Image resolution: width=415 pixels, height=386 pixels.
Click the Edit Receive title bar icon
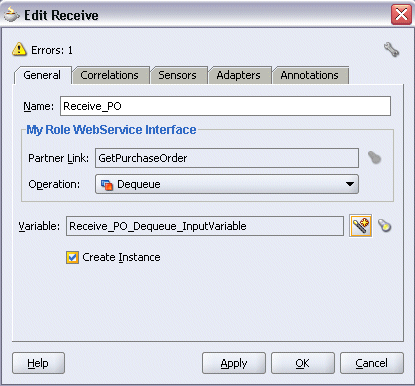11,15
